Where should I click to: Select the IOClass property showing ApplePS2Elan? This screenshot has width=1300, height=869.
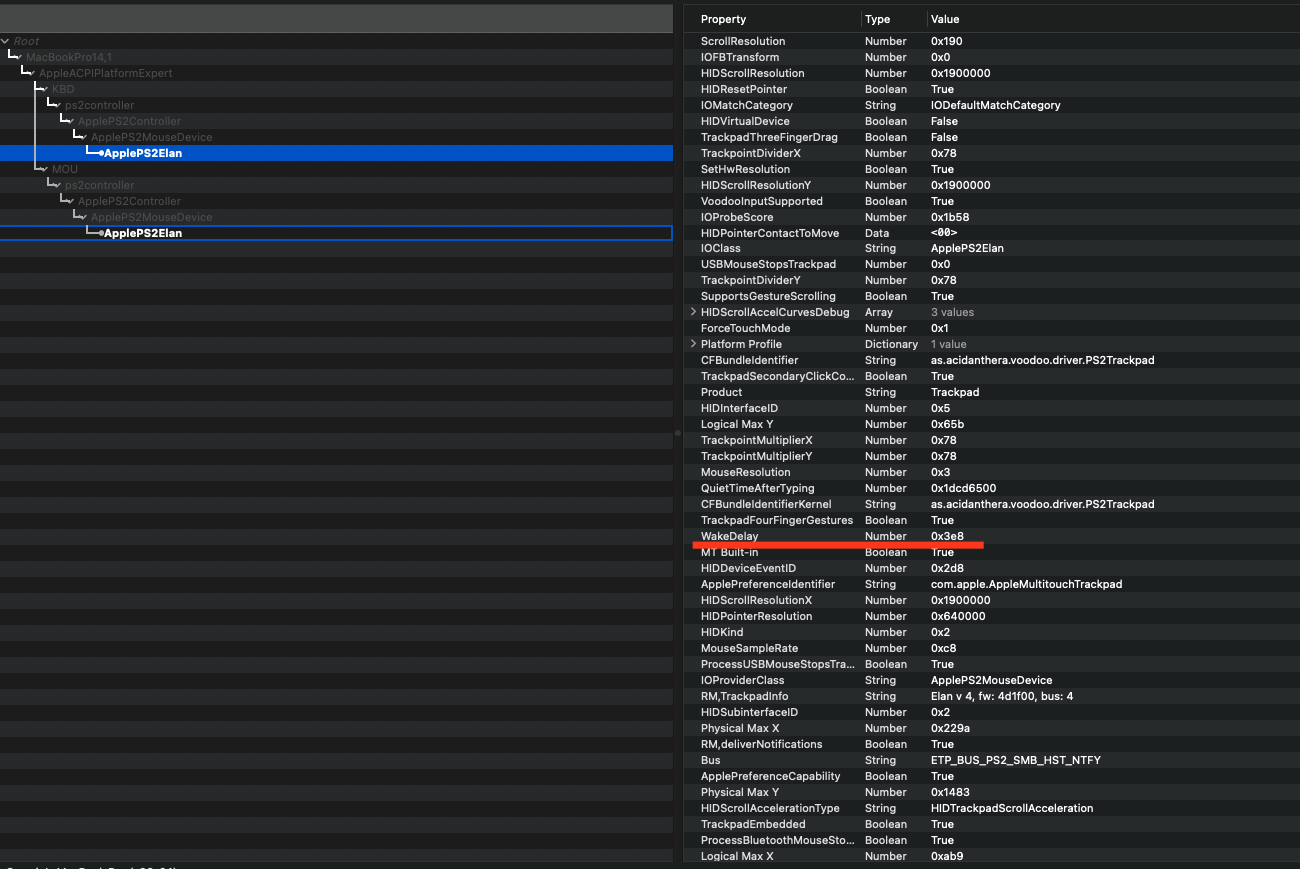[800, 248]
